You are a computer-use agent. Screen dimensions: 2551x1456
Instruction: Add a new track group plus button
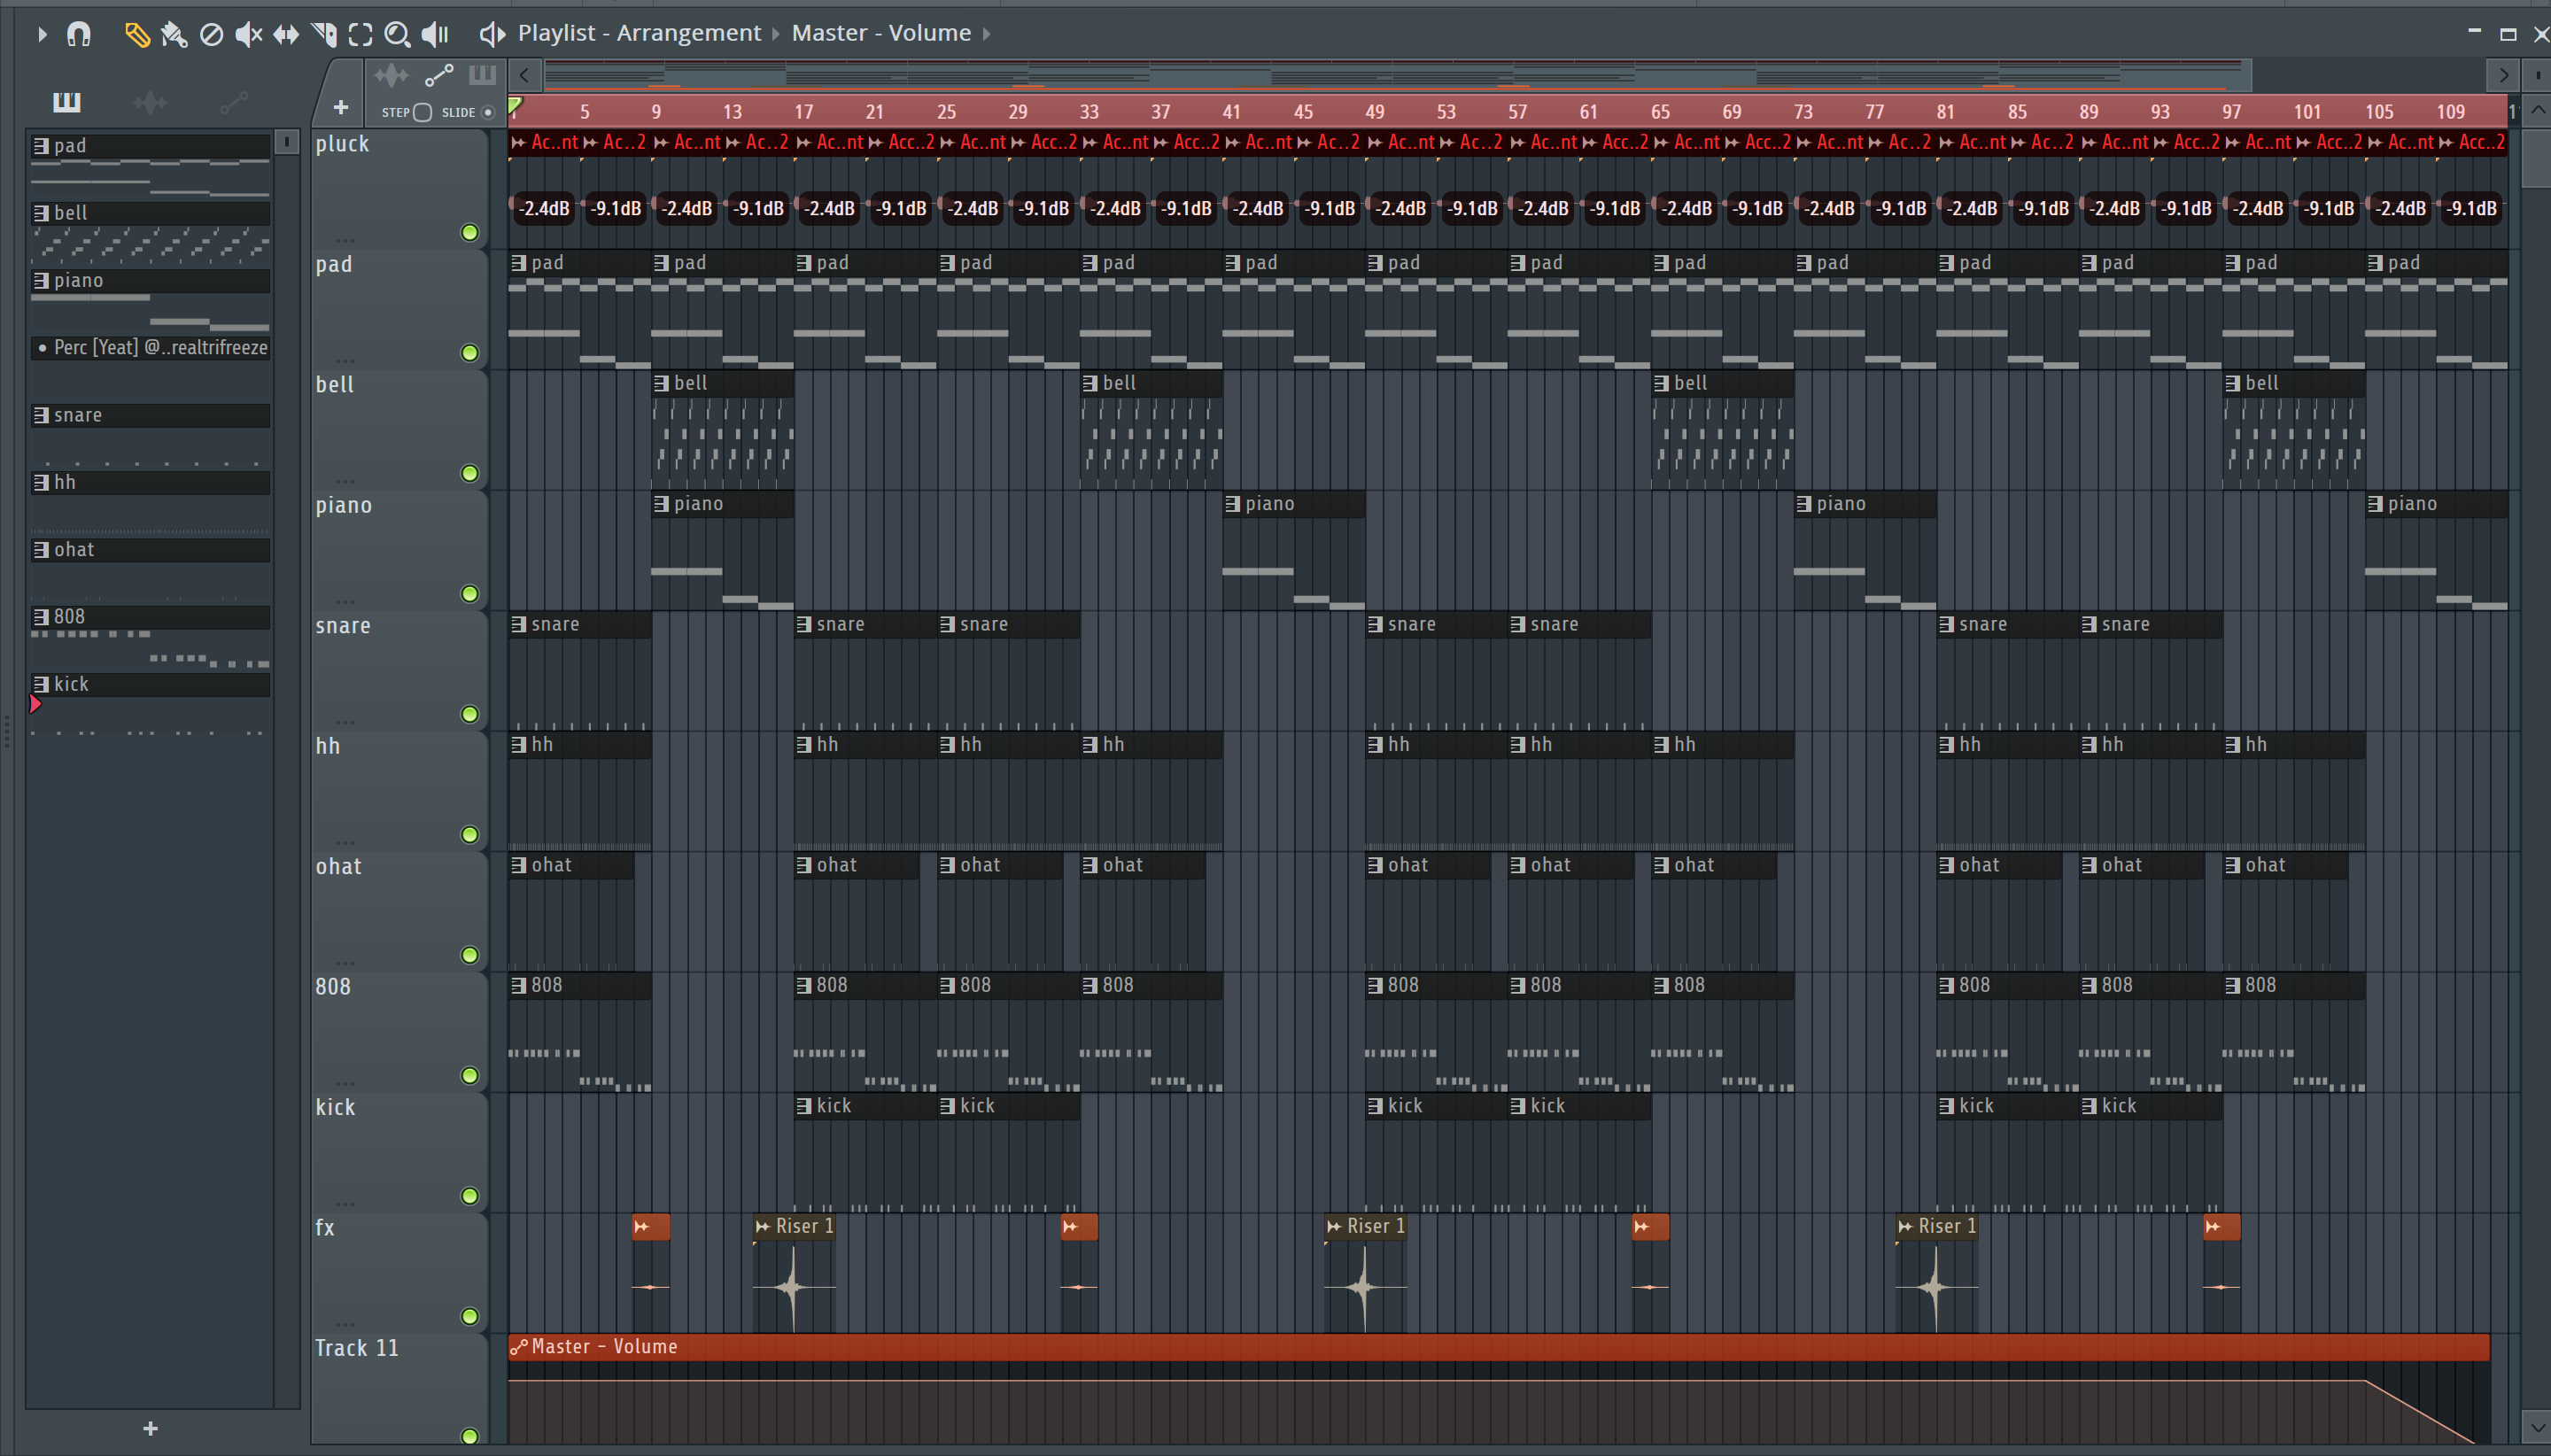click(340, 107)
